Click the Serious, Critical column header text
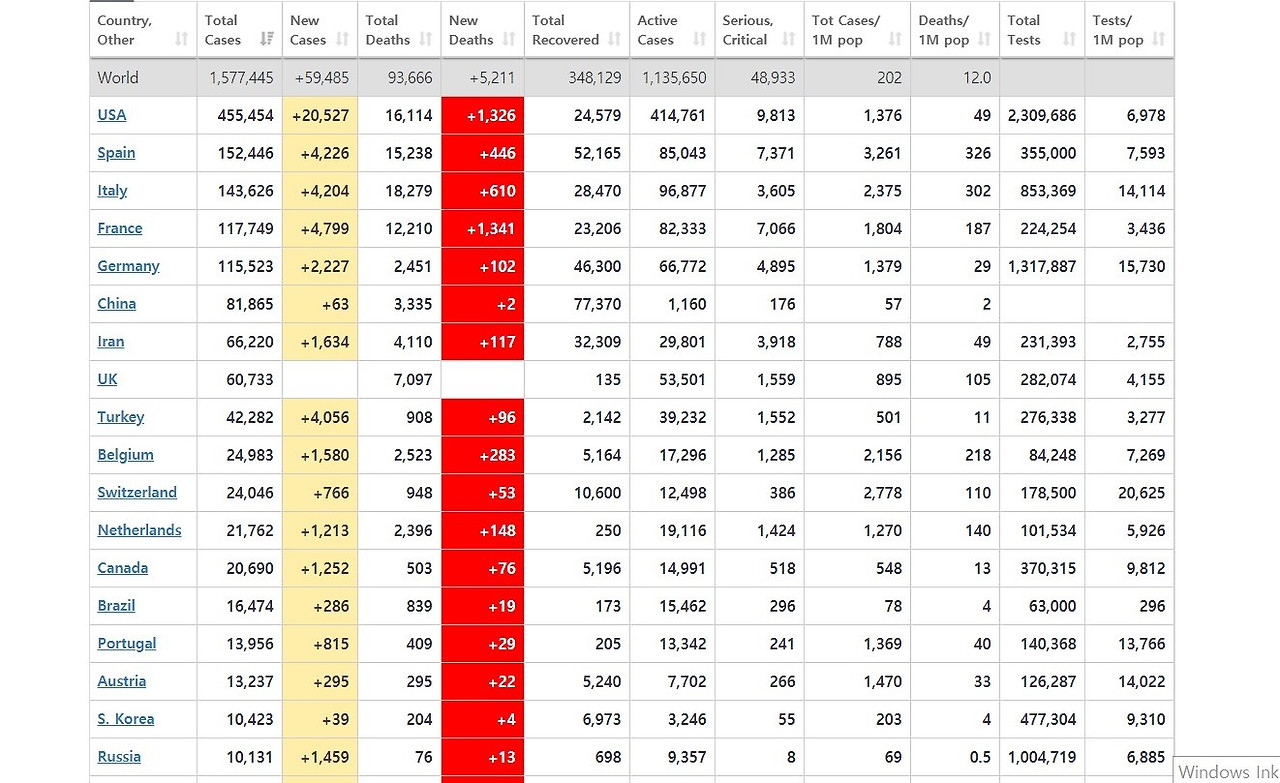1280x783 pixels. pos(747,30)
